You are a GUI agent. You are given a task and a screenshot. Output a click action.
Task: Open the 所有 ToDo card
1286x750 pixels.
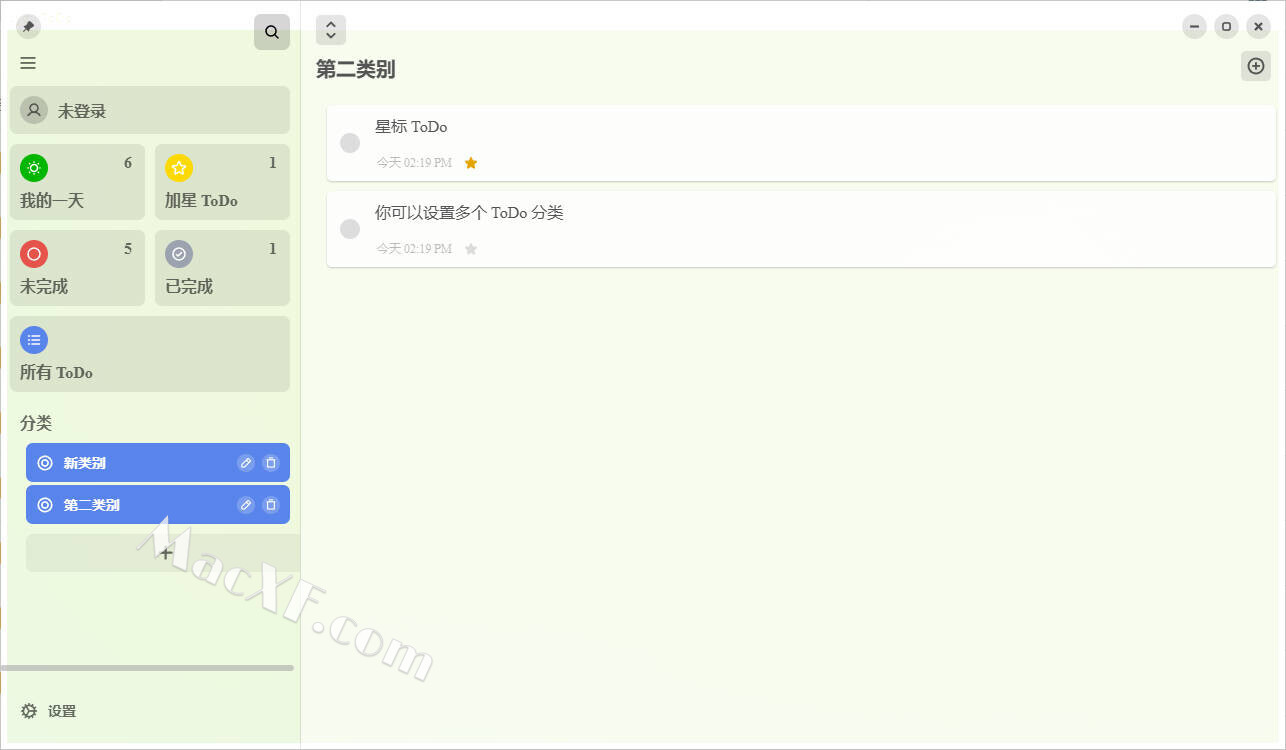coord(150,354)
